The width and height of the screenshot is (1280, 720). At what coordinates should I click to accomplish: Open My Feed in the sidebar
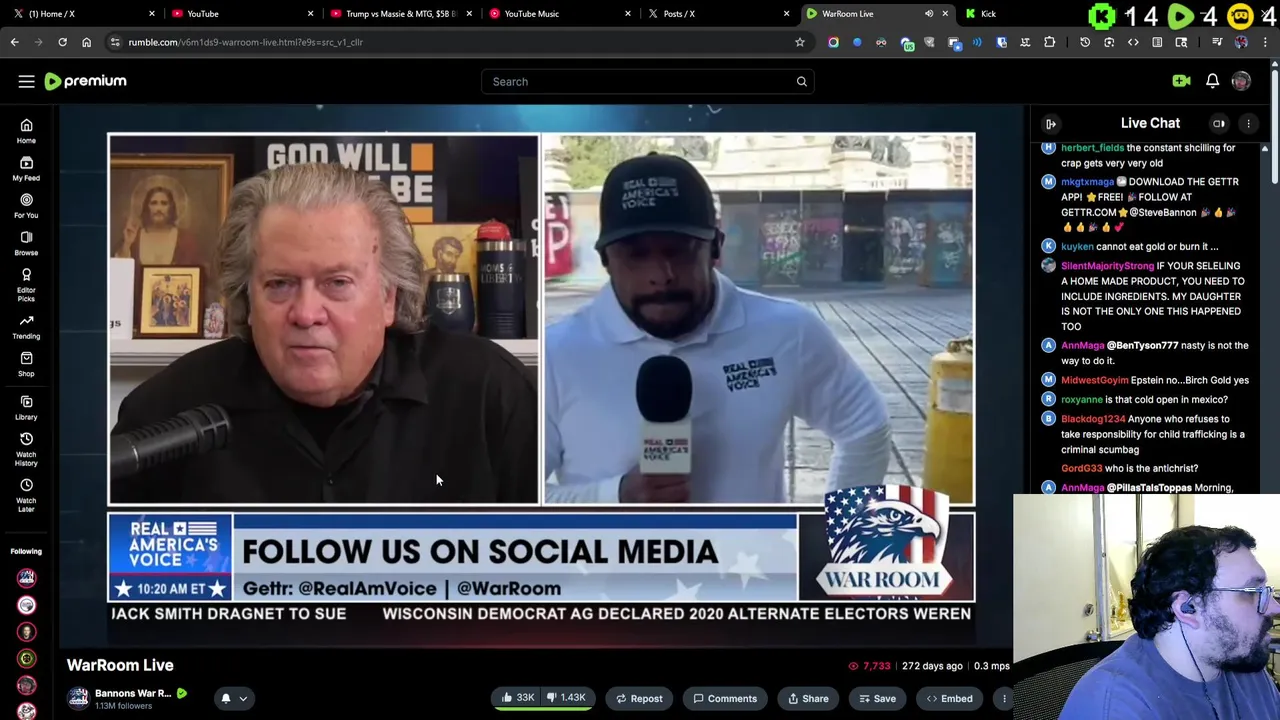coord(26,168)
